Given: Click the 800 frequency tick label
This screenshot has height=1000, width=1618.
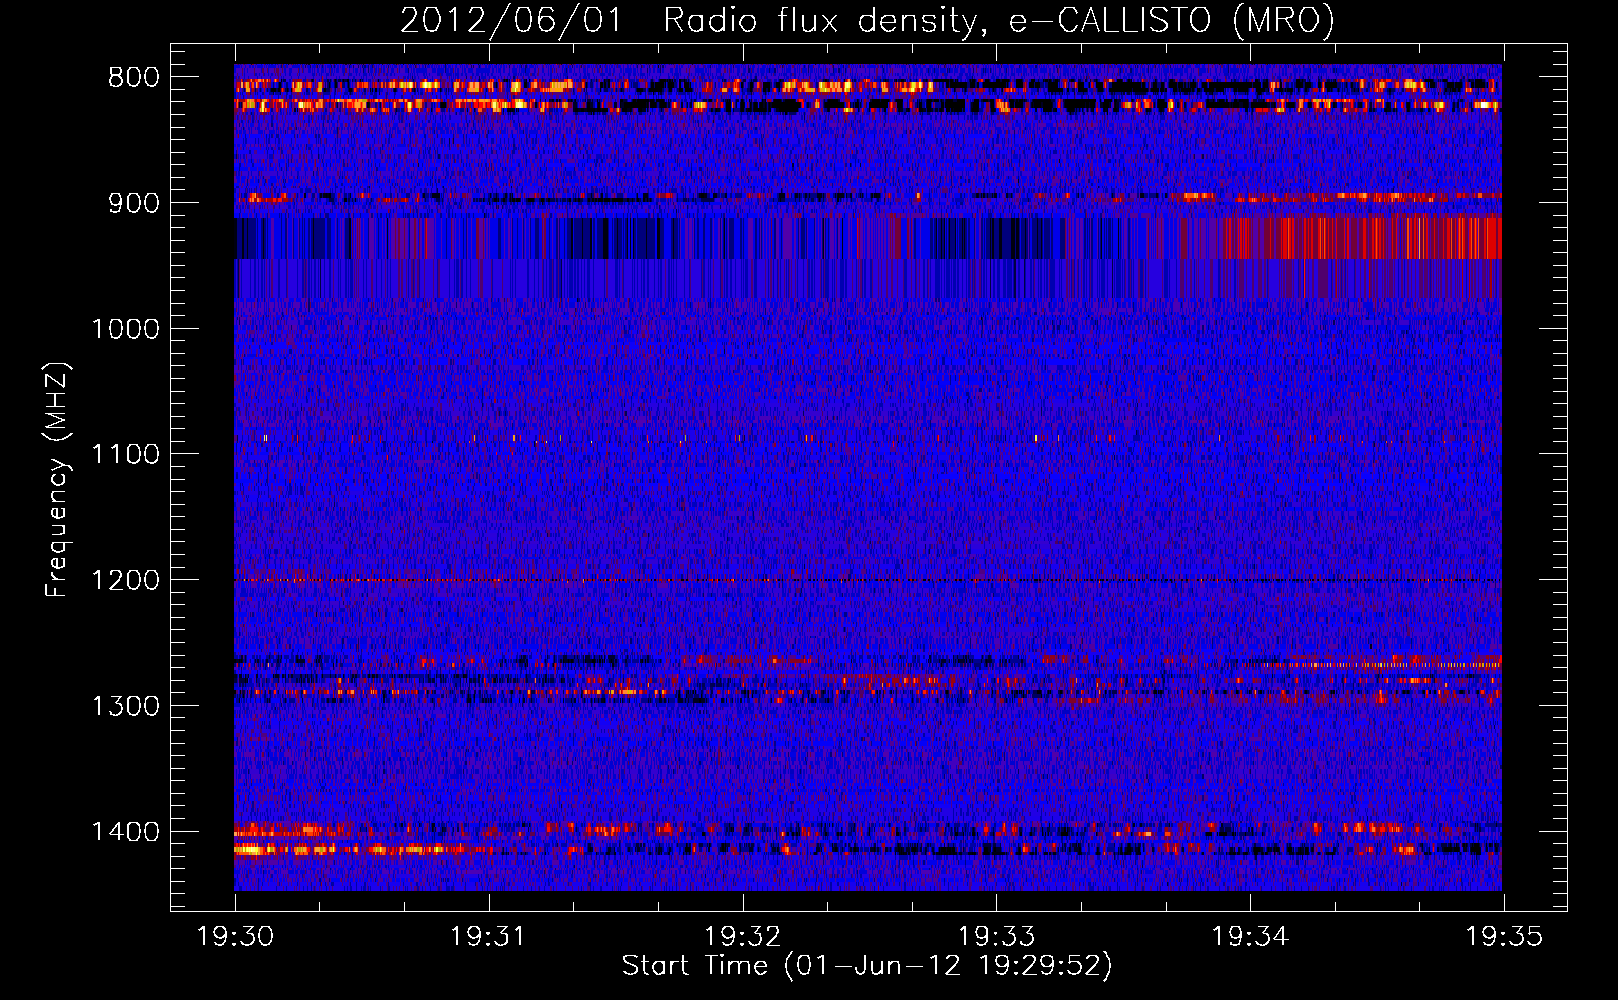Looking at the screenshot, I should (134, 78).
